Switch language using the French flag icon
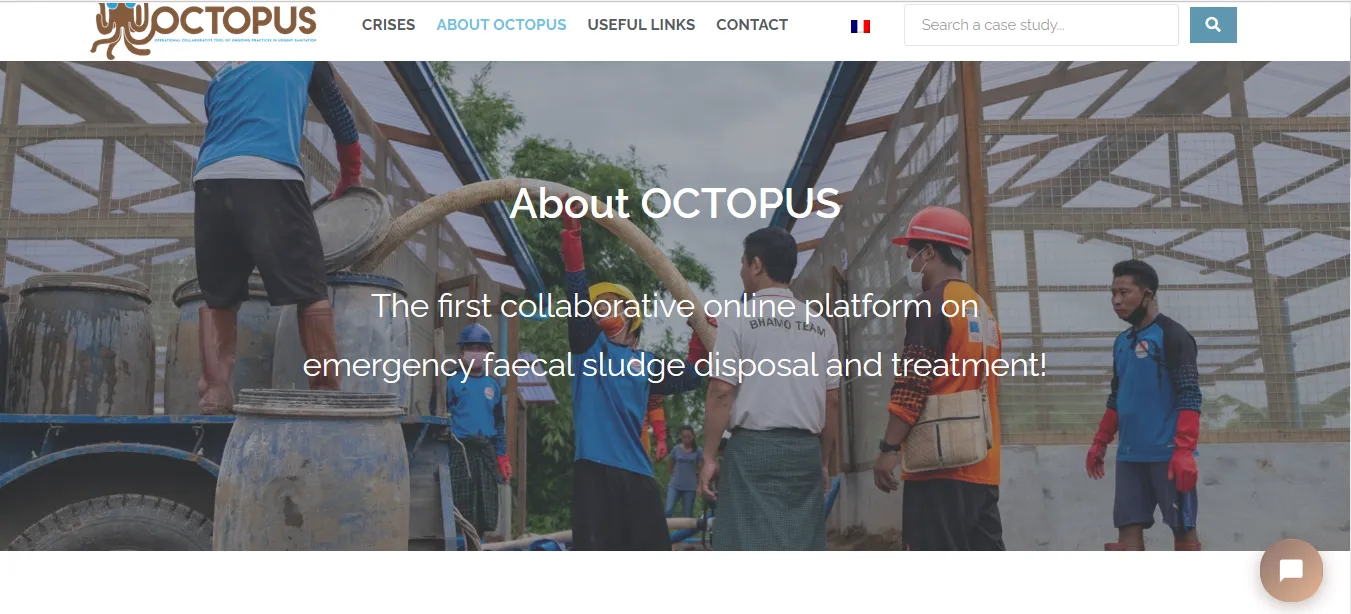This screenshot has width=1351, height=614. (x=860, y=26)
